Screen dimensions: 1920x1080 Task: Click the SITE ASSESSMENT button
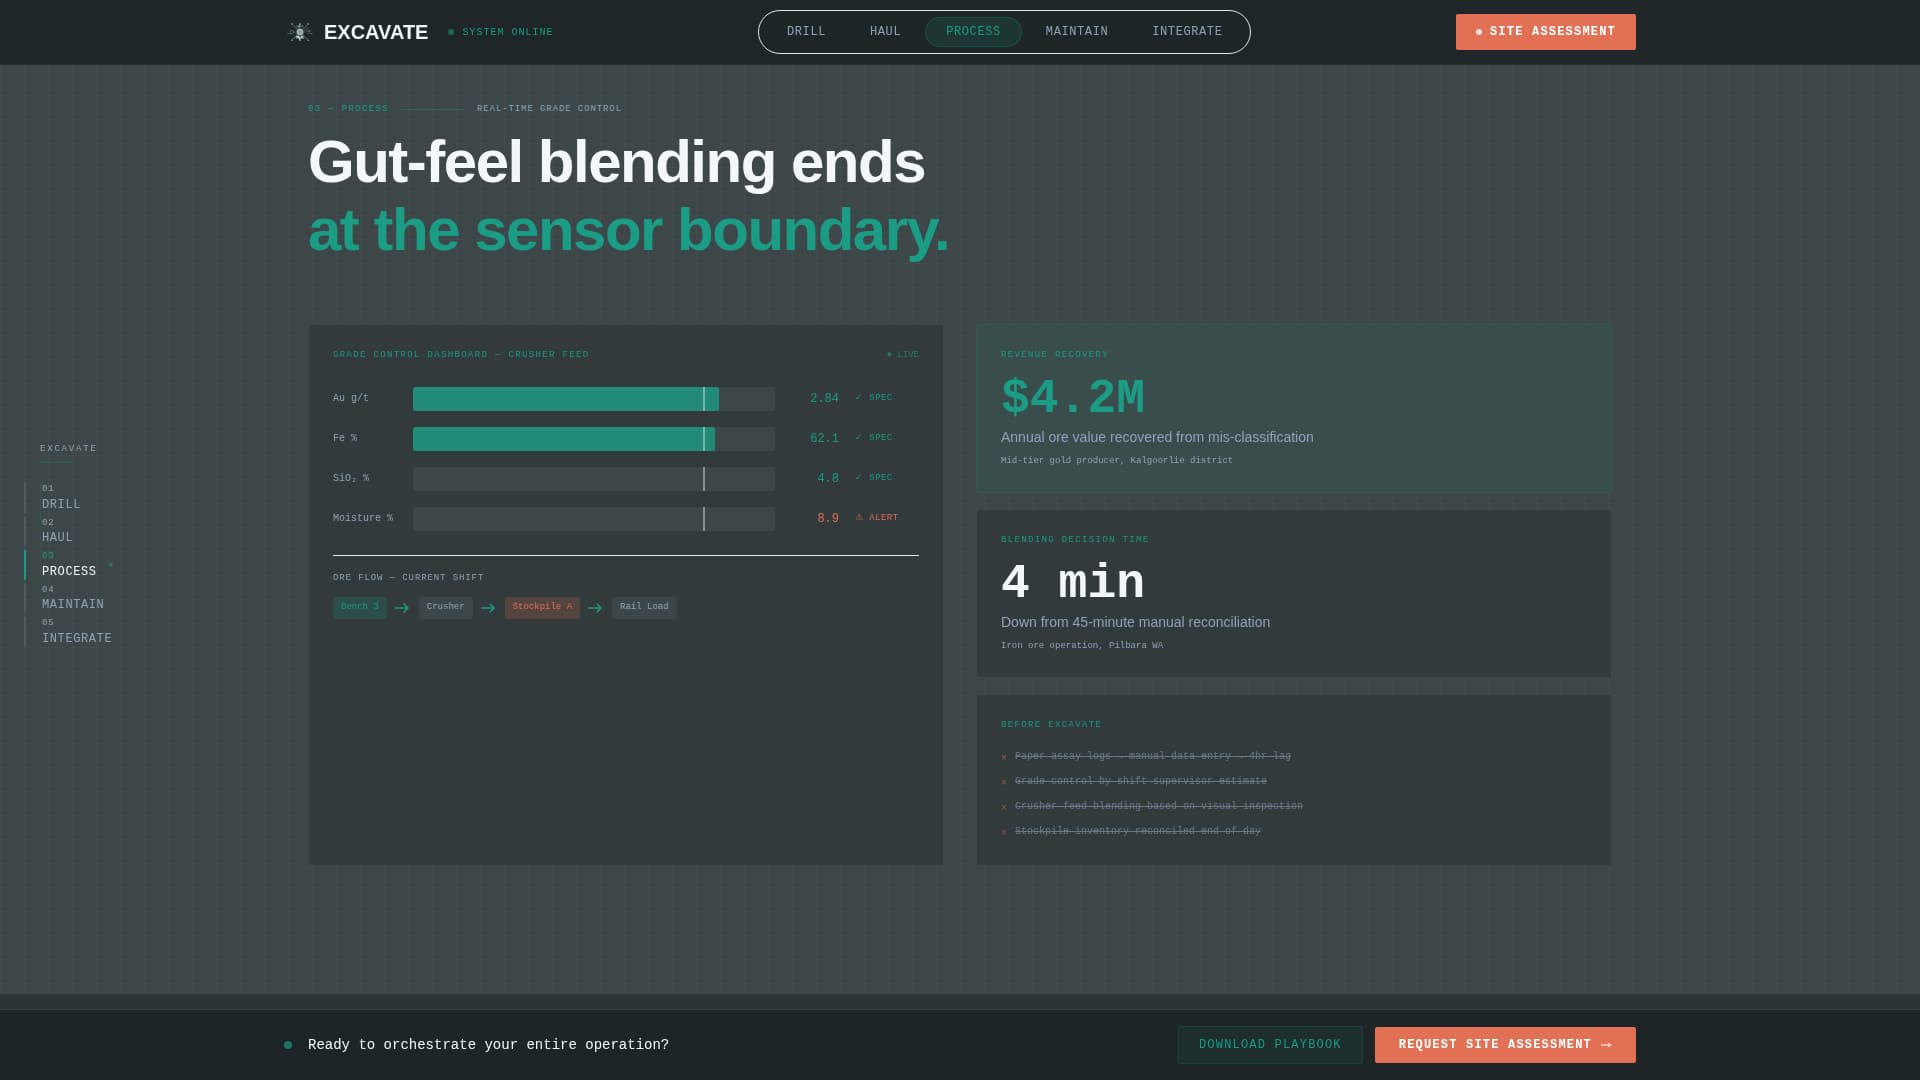(1546, 31)
